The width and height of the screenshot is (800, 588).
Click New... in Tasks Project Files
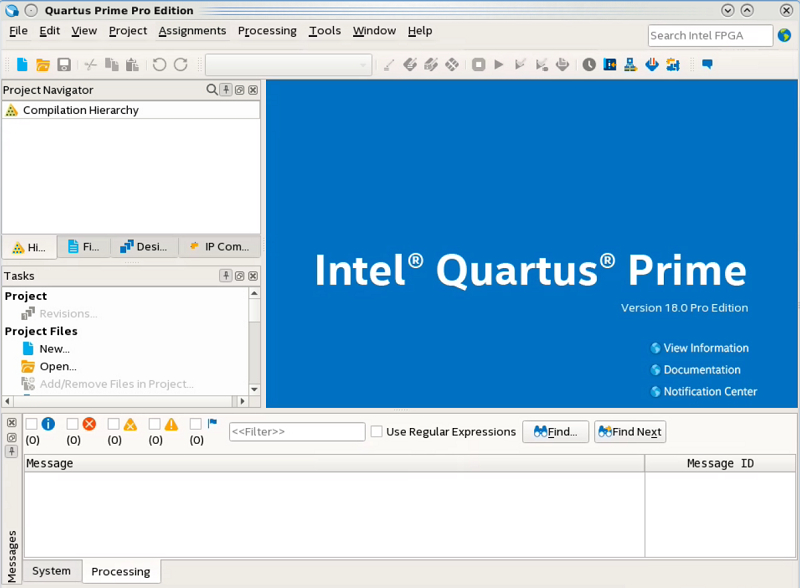tap(55, 349)
